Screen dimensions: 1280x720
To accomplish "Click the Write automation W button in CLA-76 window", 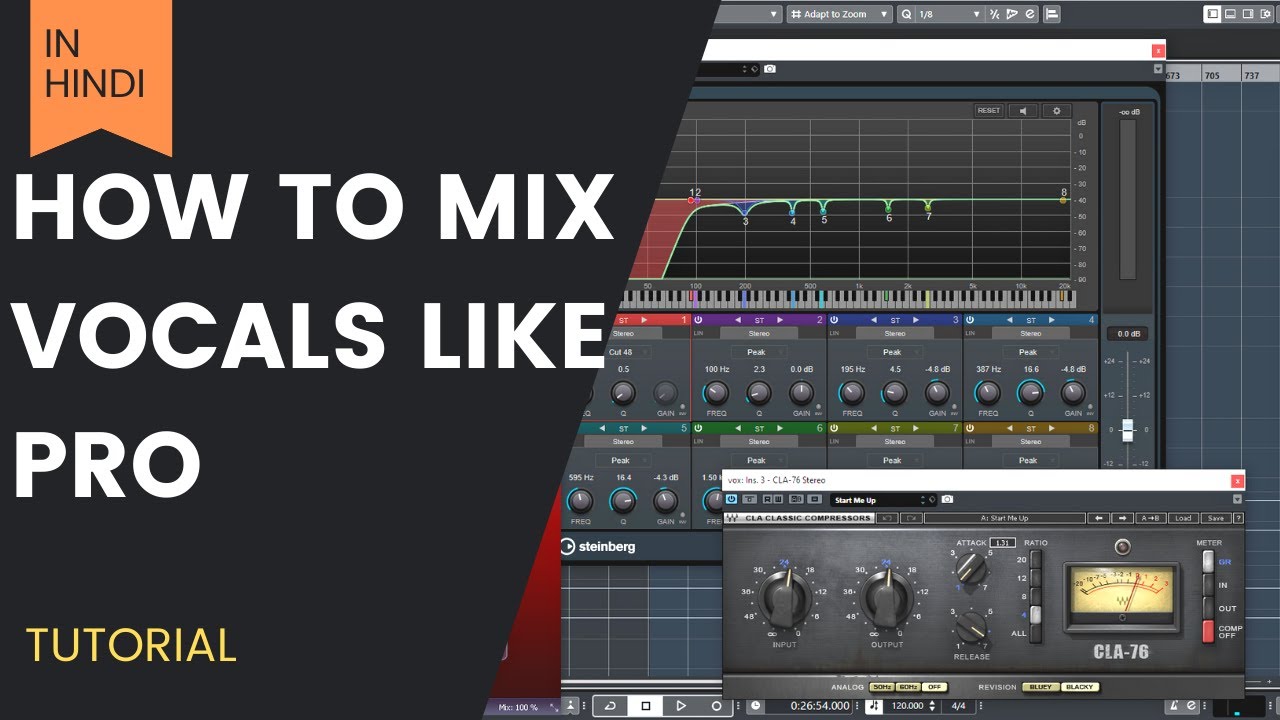I will pos(778,498).
